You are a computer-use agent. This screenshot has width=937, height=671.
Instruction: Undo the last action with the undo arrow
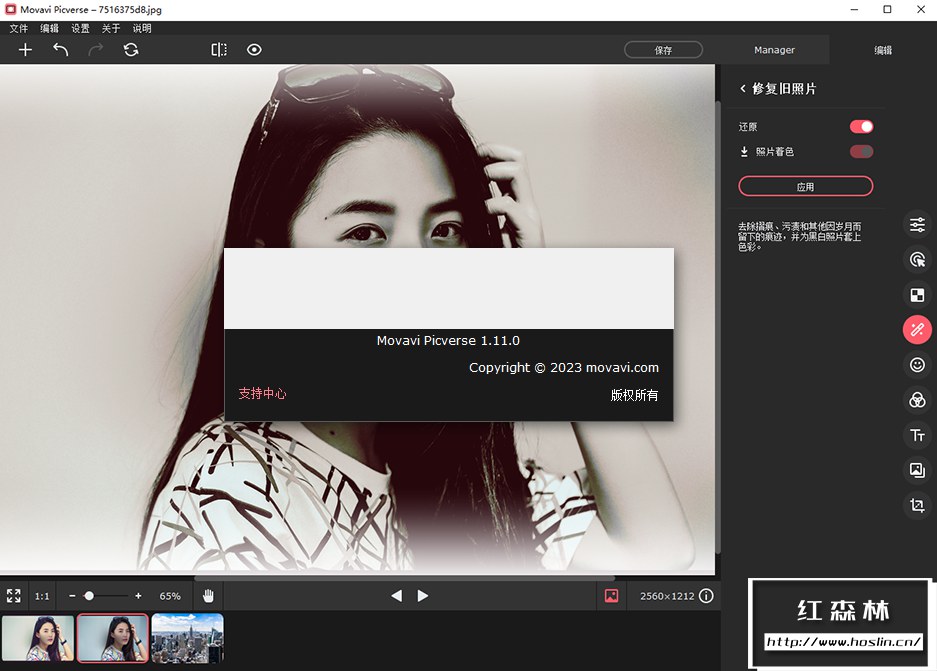[60, 50]
